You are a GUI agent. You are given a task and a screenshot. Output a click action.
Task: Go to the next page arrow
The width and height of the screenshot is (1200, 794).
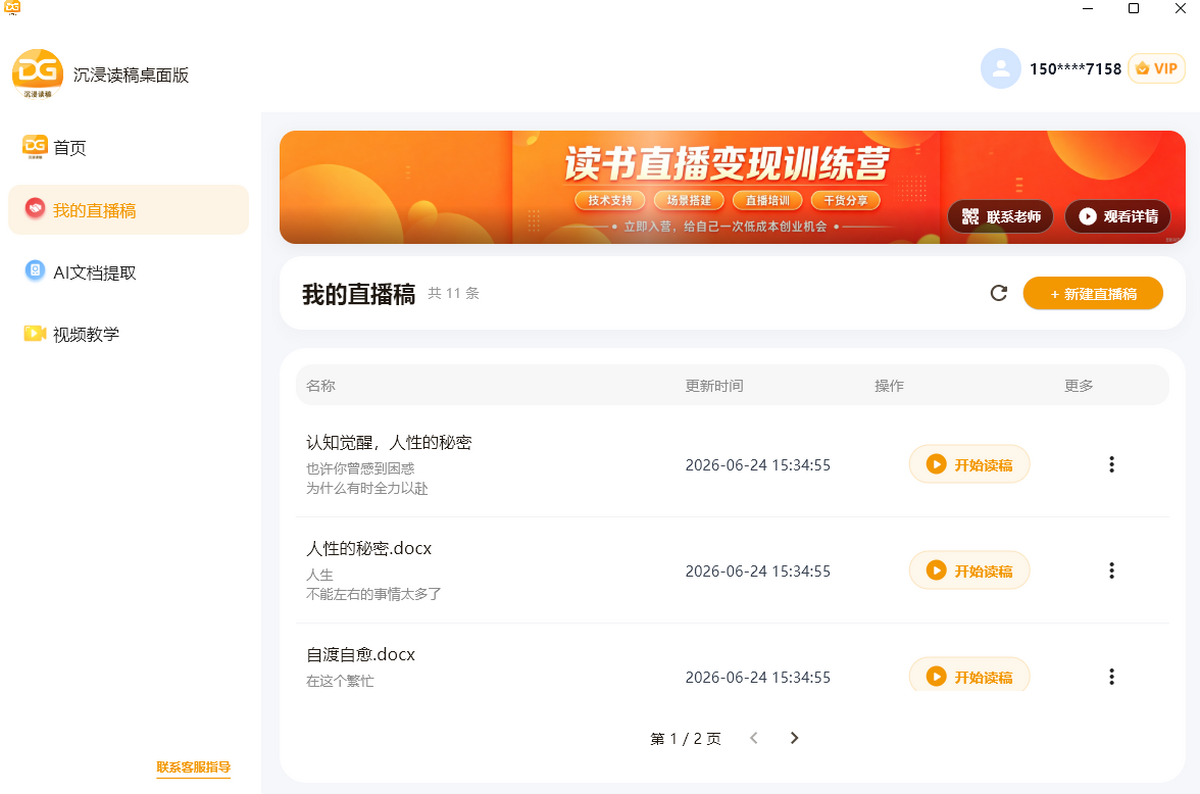[794, 738]
